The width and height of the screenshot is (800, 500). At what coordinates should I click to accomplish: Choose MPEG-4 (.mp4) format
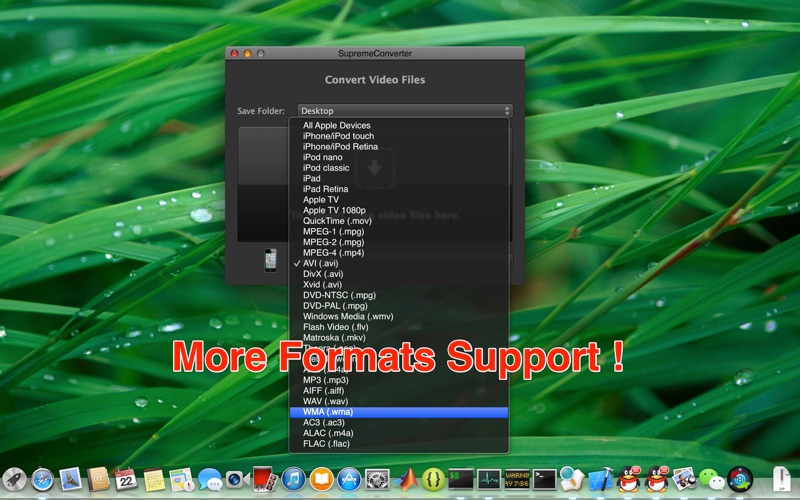[x=399, y=253]
